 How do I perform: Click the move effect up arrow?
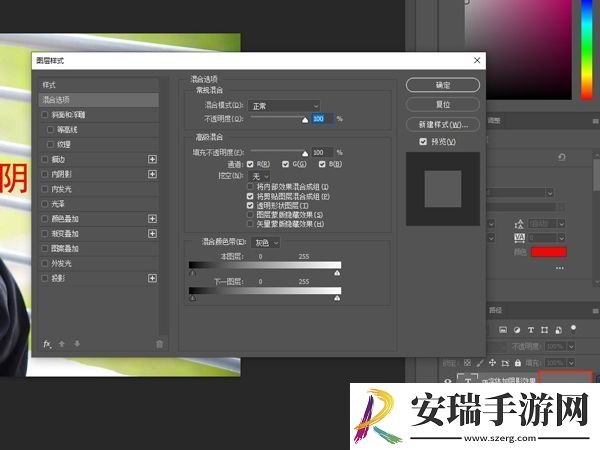(x=62, y=344)
